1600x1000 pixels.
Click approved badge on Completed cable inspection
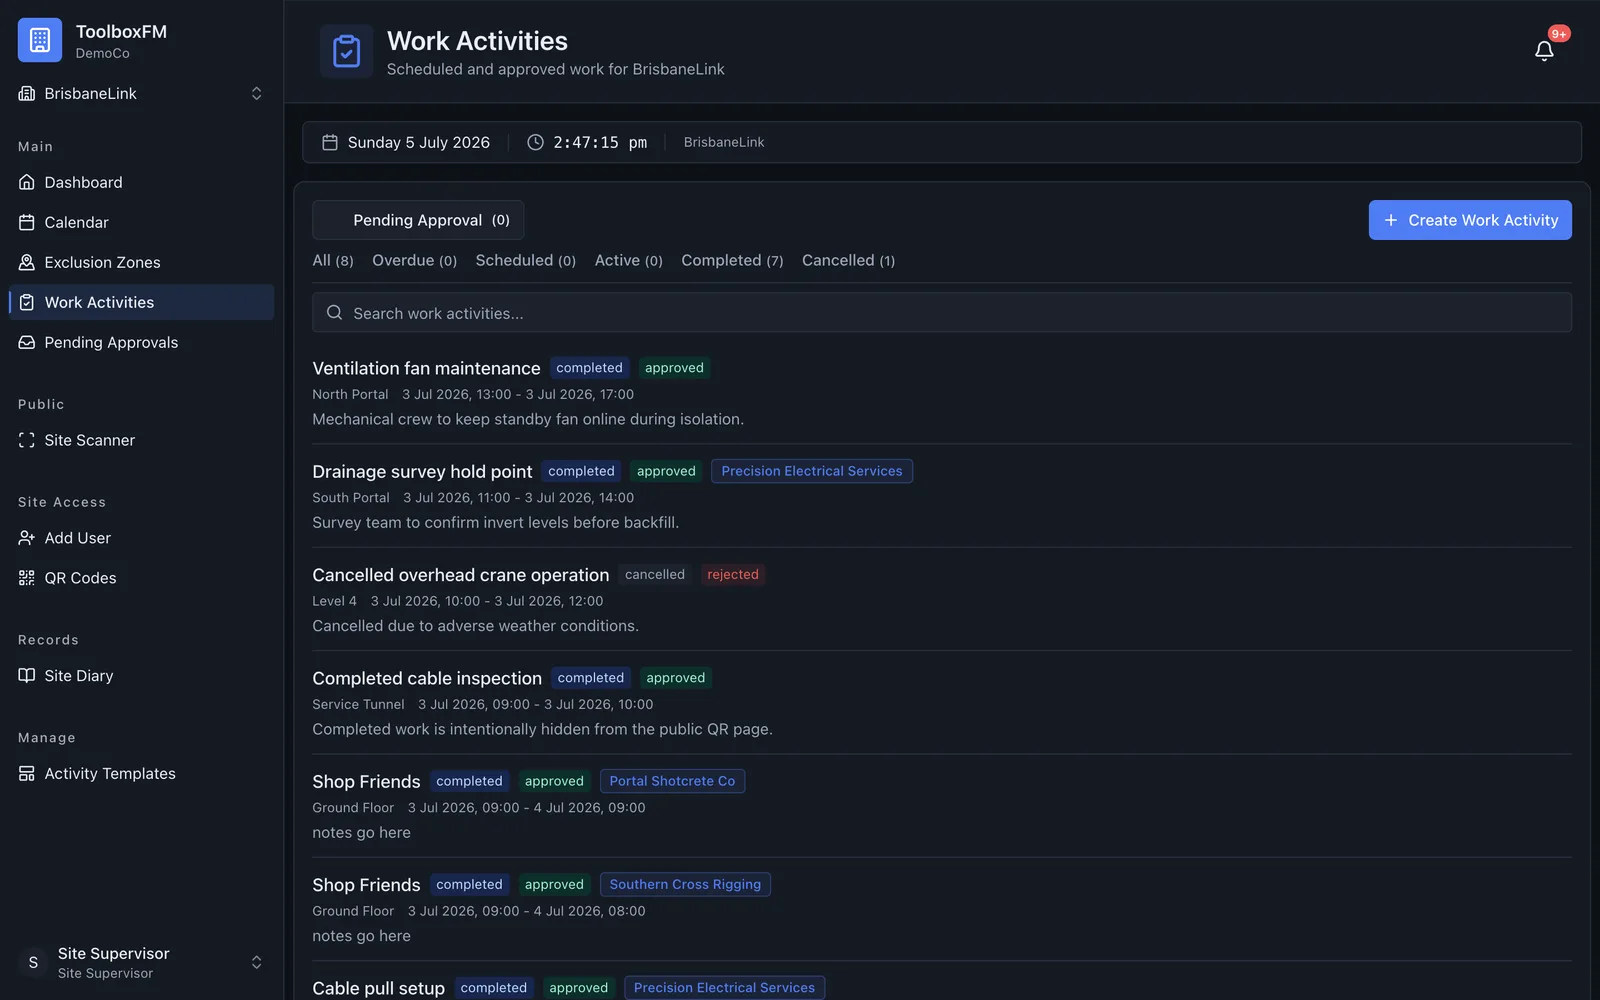coord(676,678)
